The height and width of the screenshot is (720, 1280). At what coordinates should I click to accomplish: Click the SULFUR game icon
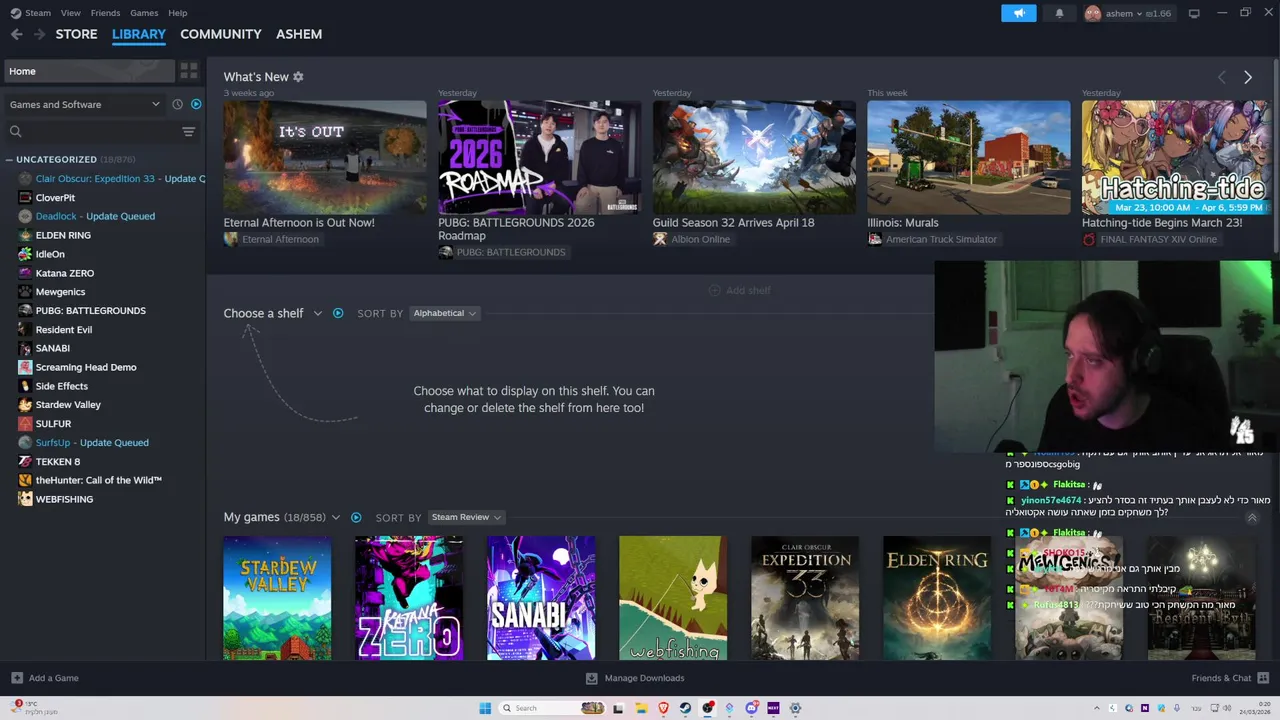pyautogui.click(x=25, y=424)
